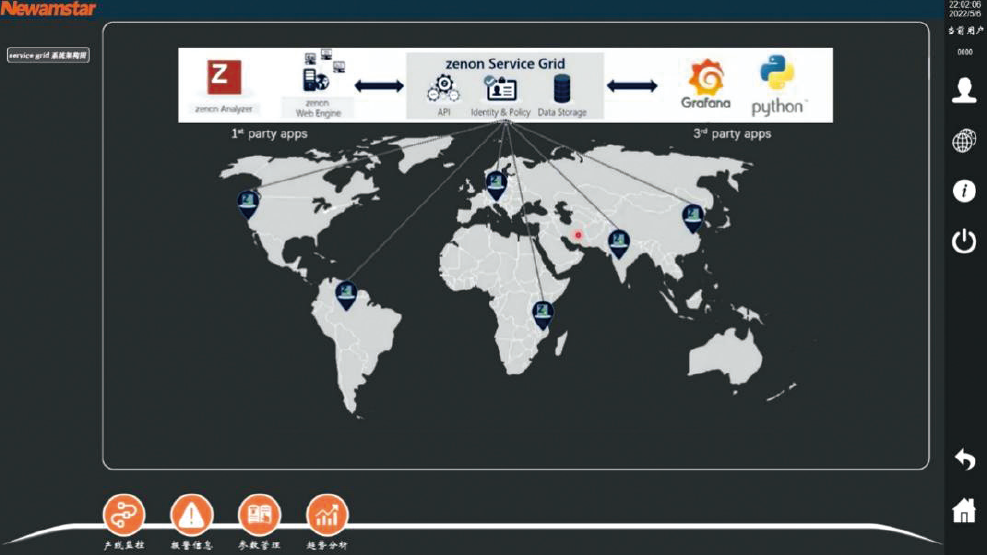Click the user profile silhouette icon
Image resolution: width=987 pixels, height=555 pixels.
tap(964, 90)
